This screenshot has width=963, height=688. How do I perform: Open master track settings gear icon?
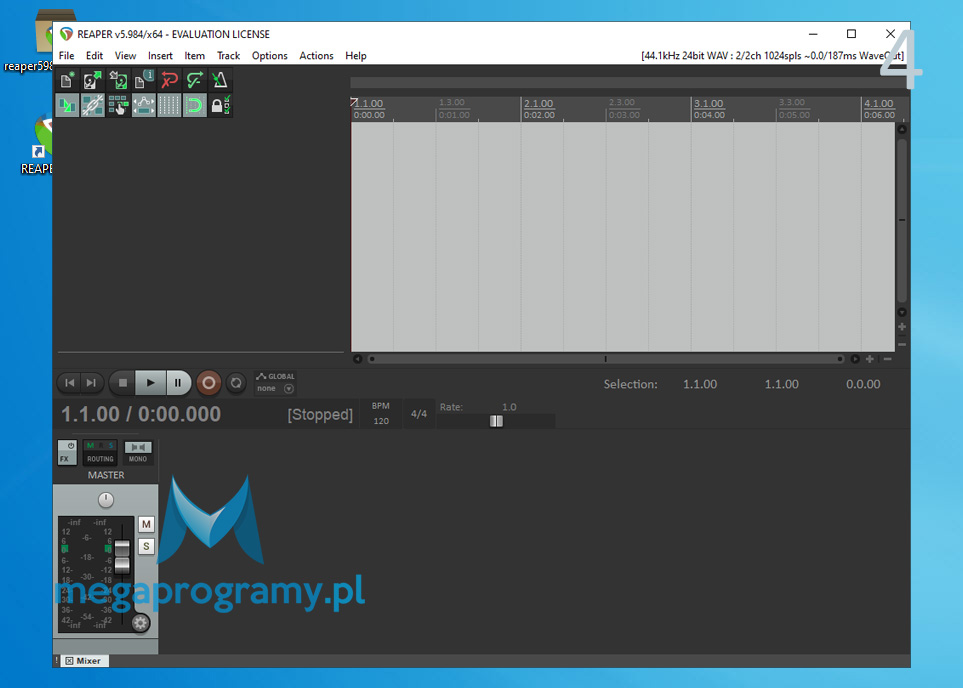click(140, 624)
